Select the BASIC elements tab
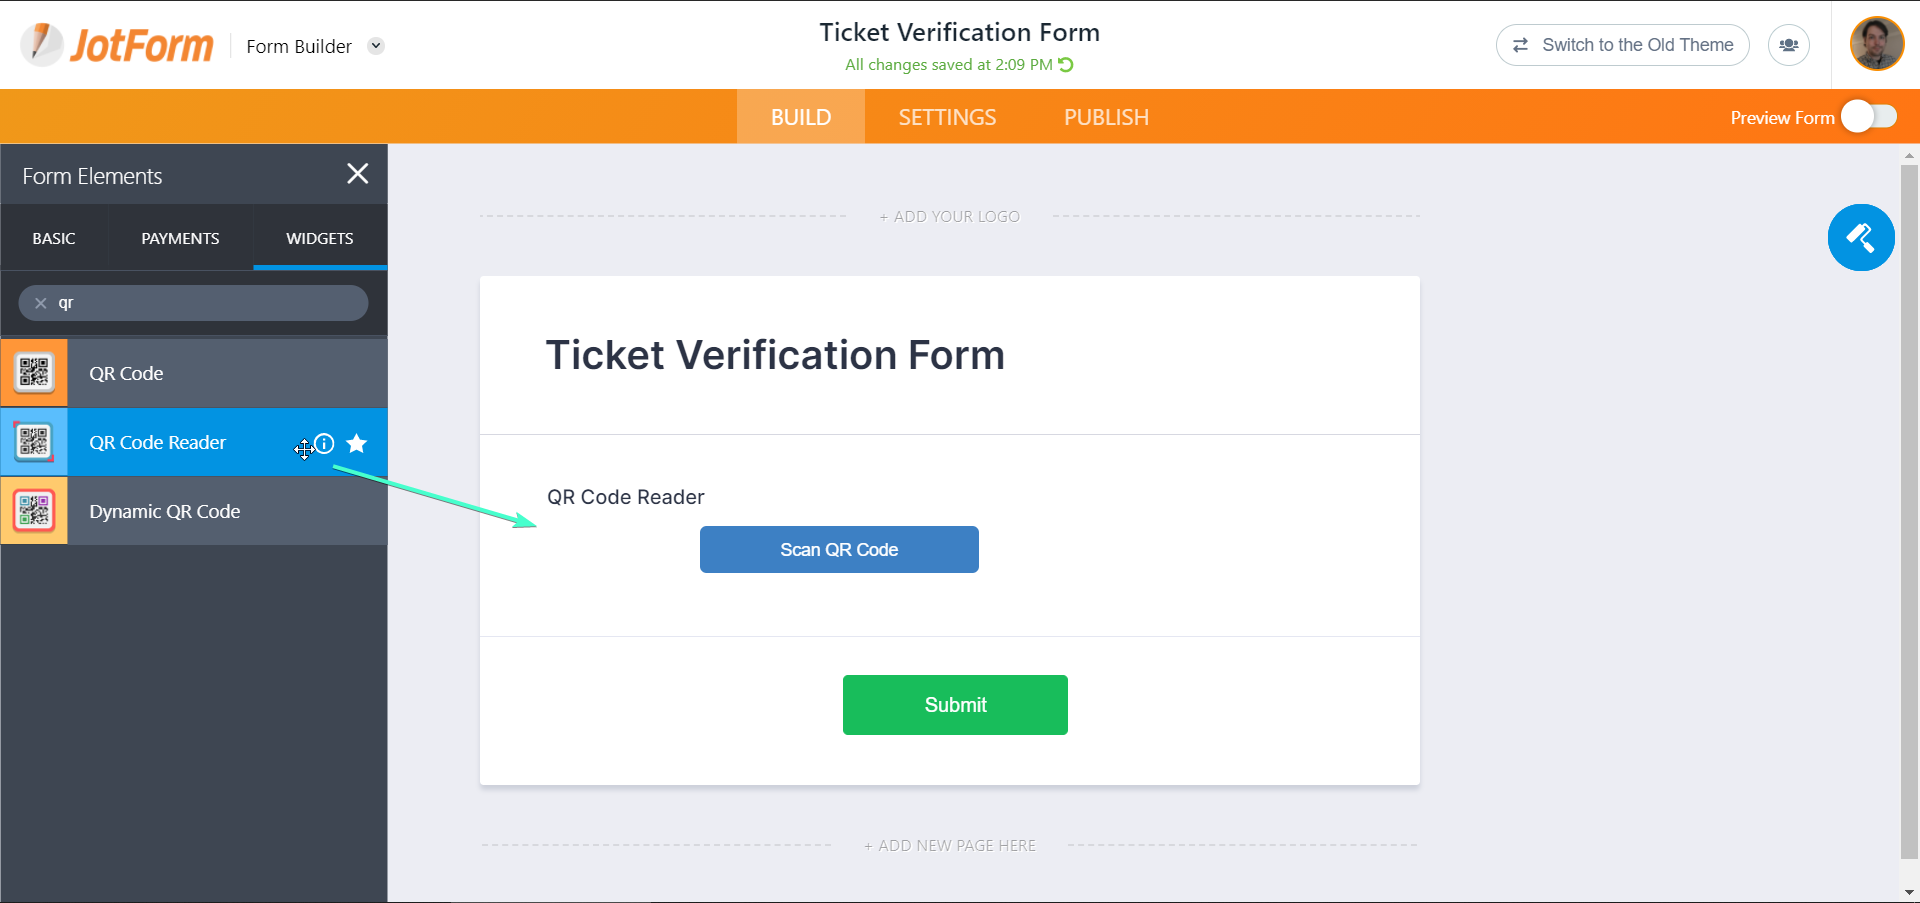Image resolution: width=1920 pixels, height=903 pixels. pos(54,238)
